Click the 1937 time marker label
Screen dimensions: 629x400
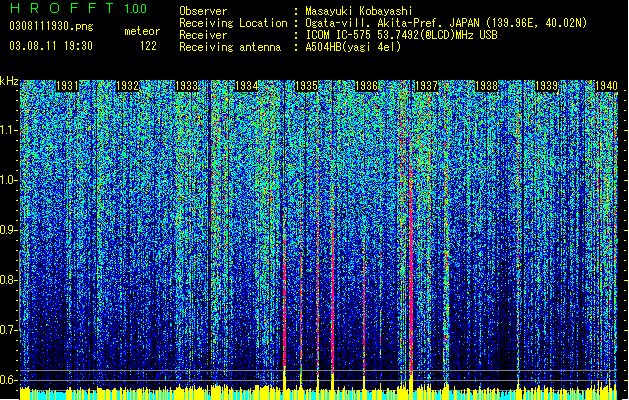(426, 86)
